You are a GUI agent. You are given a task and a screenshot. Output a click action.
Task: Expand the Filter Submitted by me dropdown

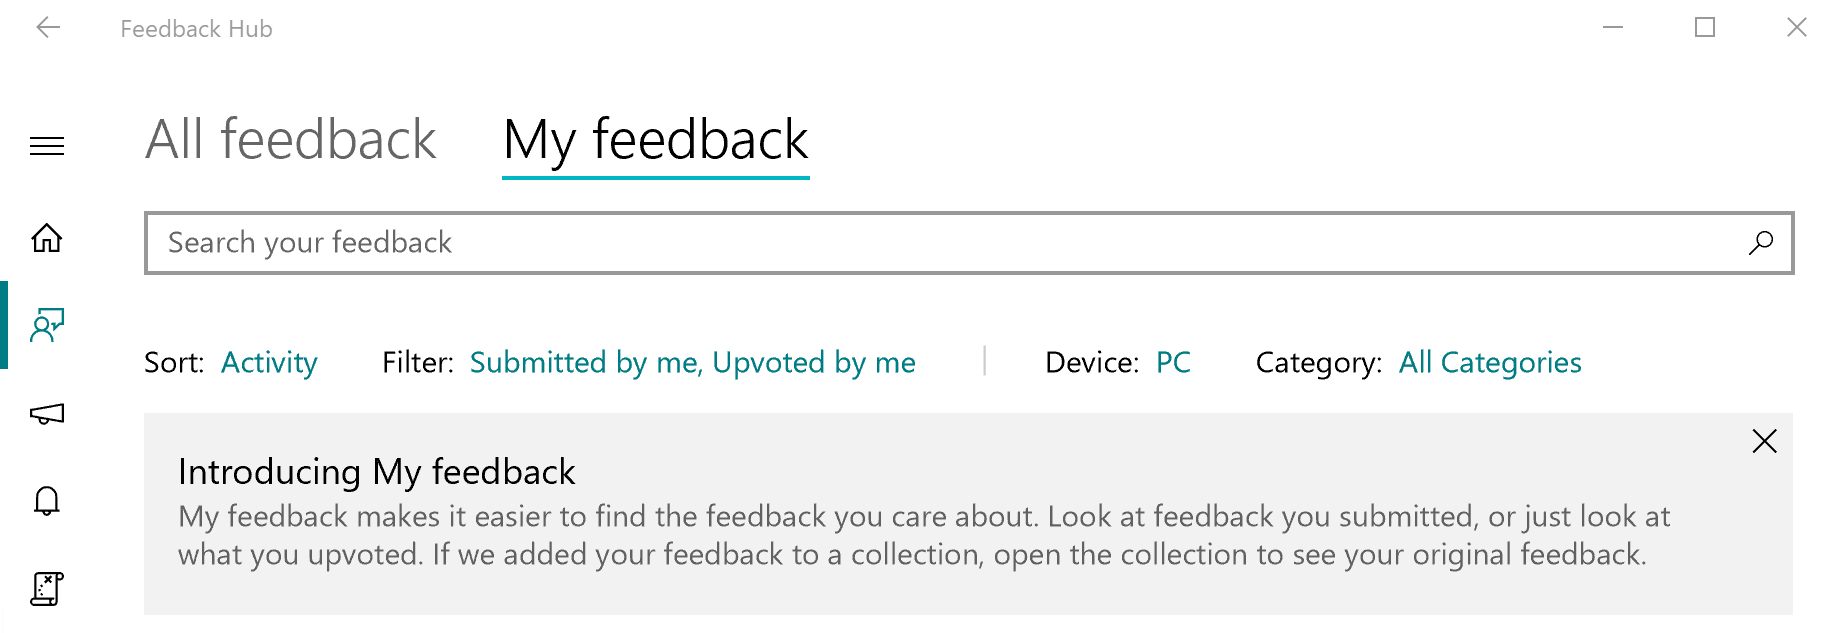click(x=692, y=362)
